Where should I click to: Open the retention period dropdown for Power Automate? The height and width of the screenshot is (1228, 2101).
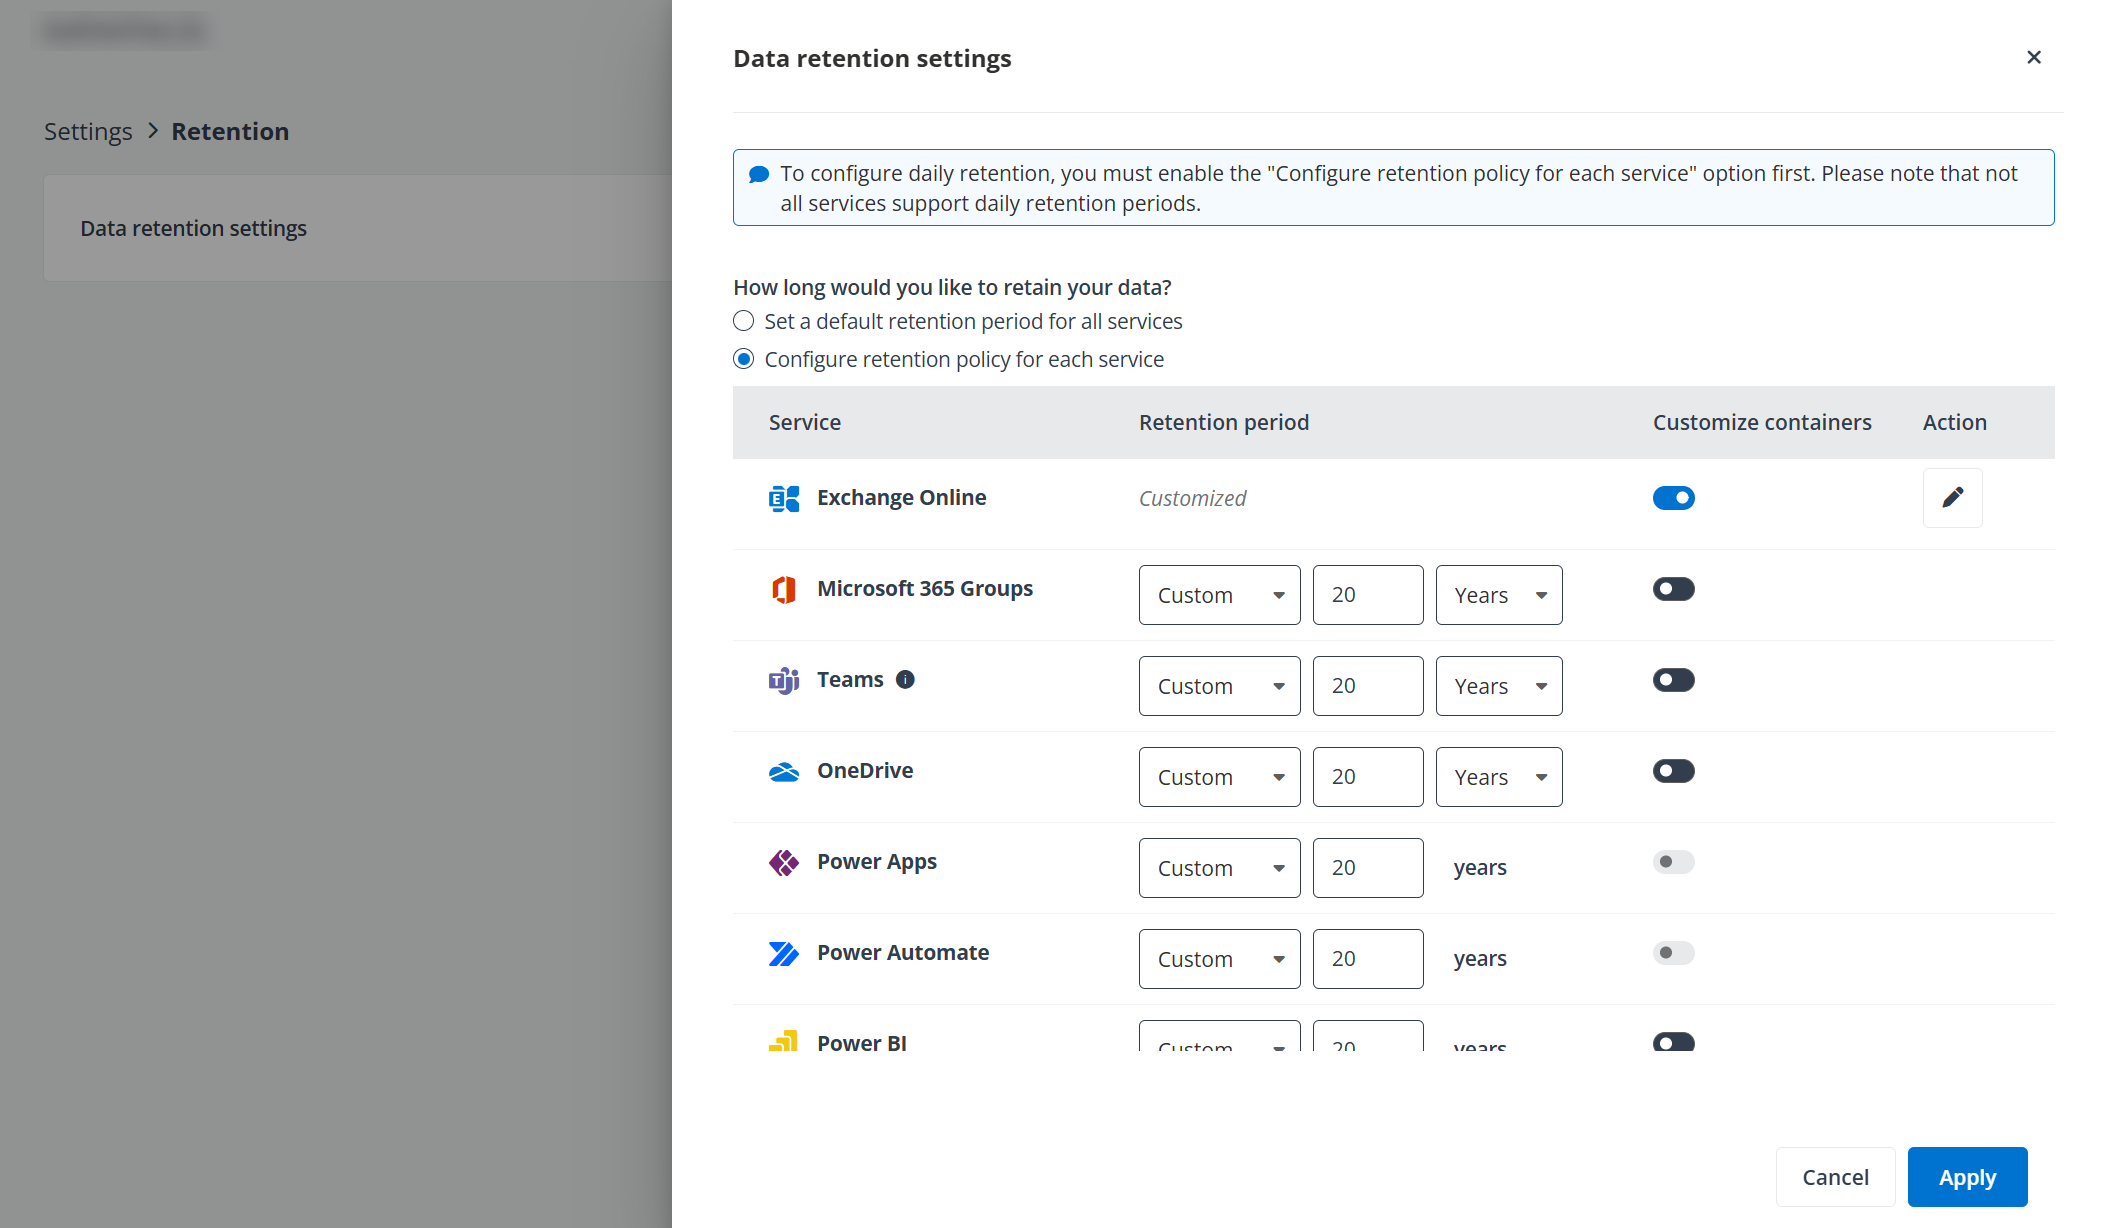tap(1219, 958)
